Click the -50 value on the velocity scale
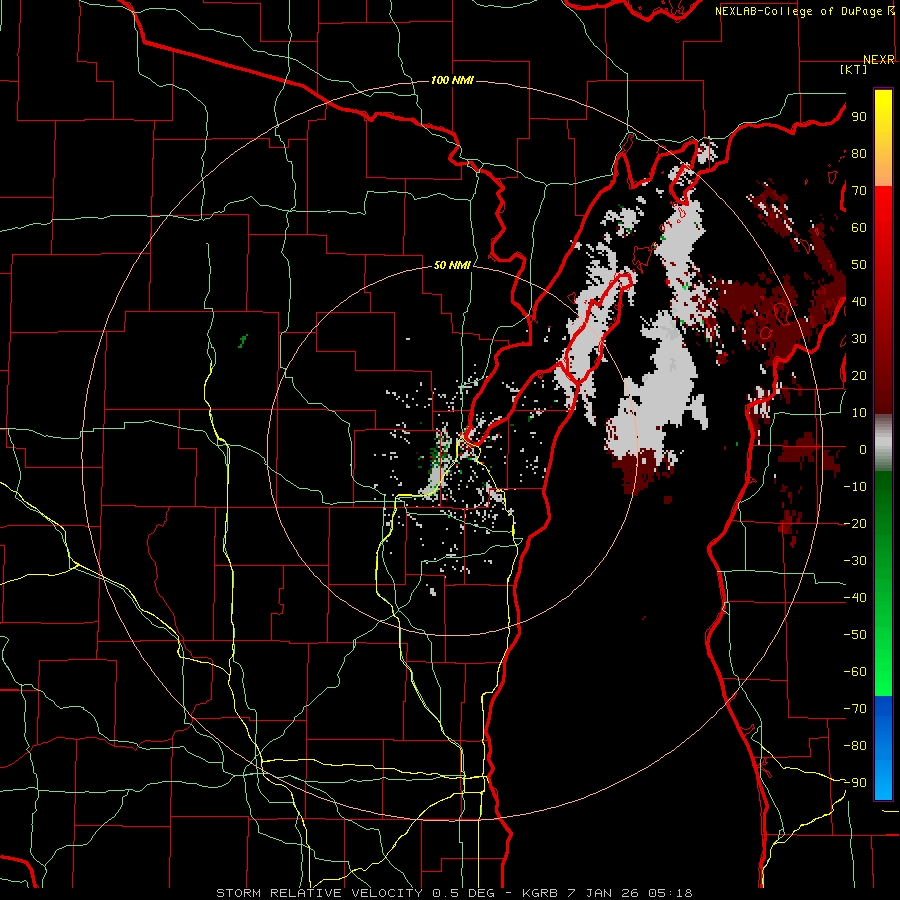Viewport: 900px width, 900px height. (x=855, y=635)
